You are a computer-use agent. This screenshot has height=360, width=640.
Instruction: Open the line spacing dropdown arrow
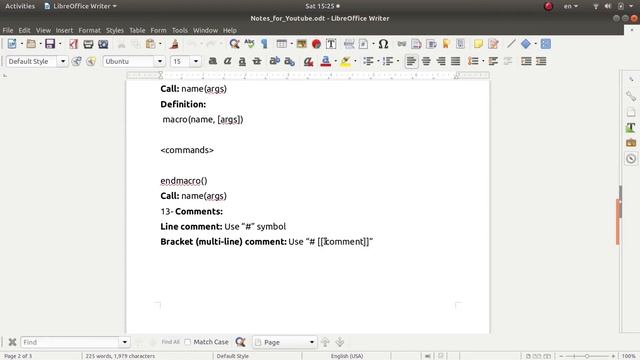[x=483, y=61]
